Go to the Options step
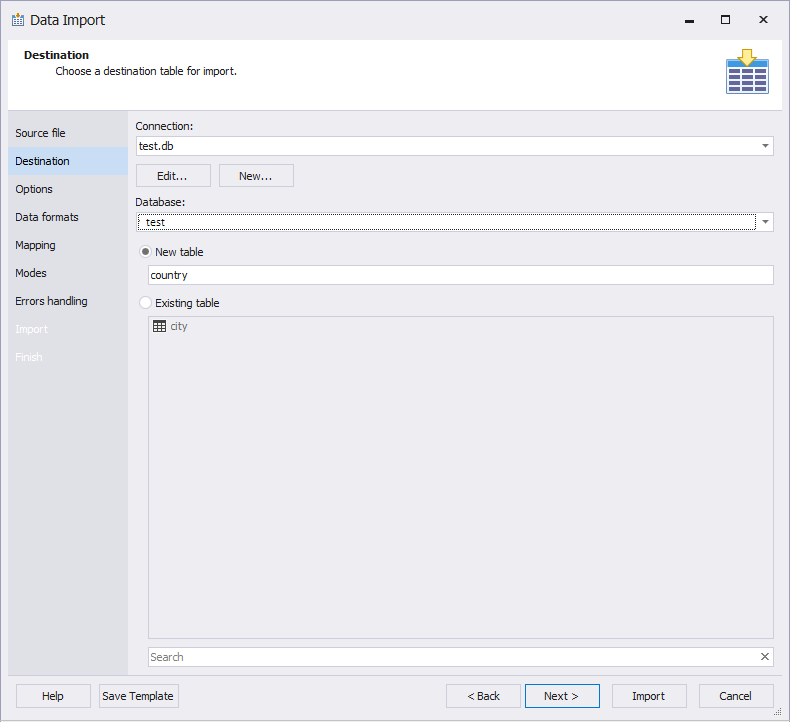Viewport: 790px width, 722px height. [68, 189]
